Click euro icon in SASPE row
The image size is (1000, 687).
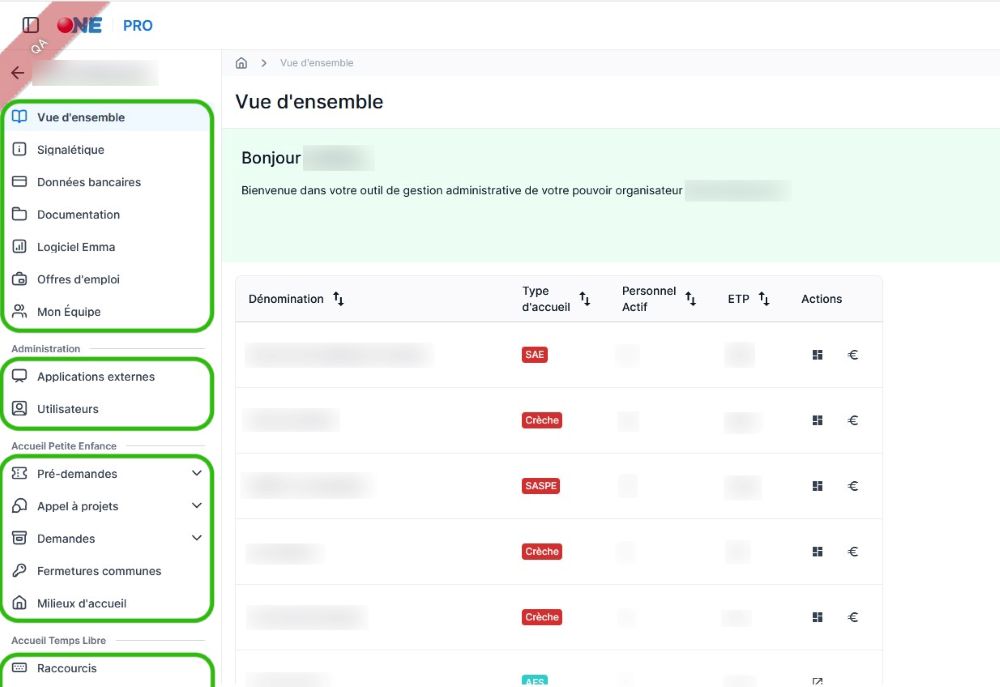[853, 486]
